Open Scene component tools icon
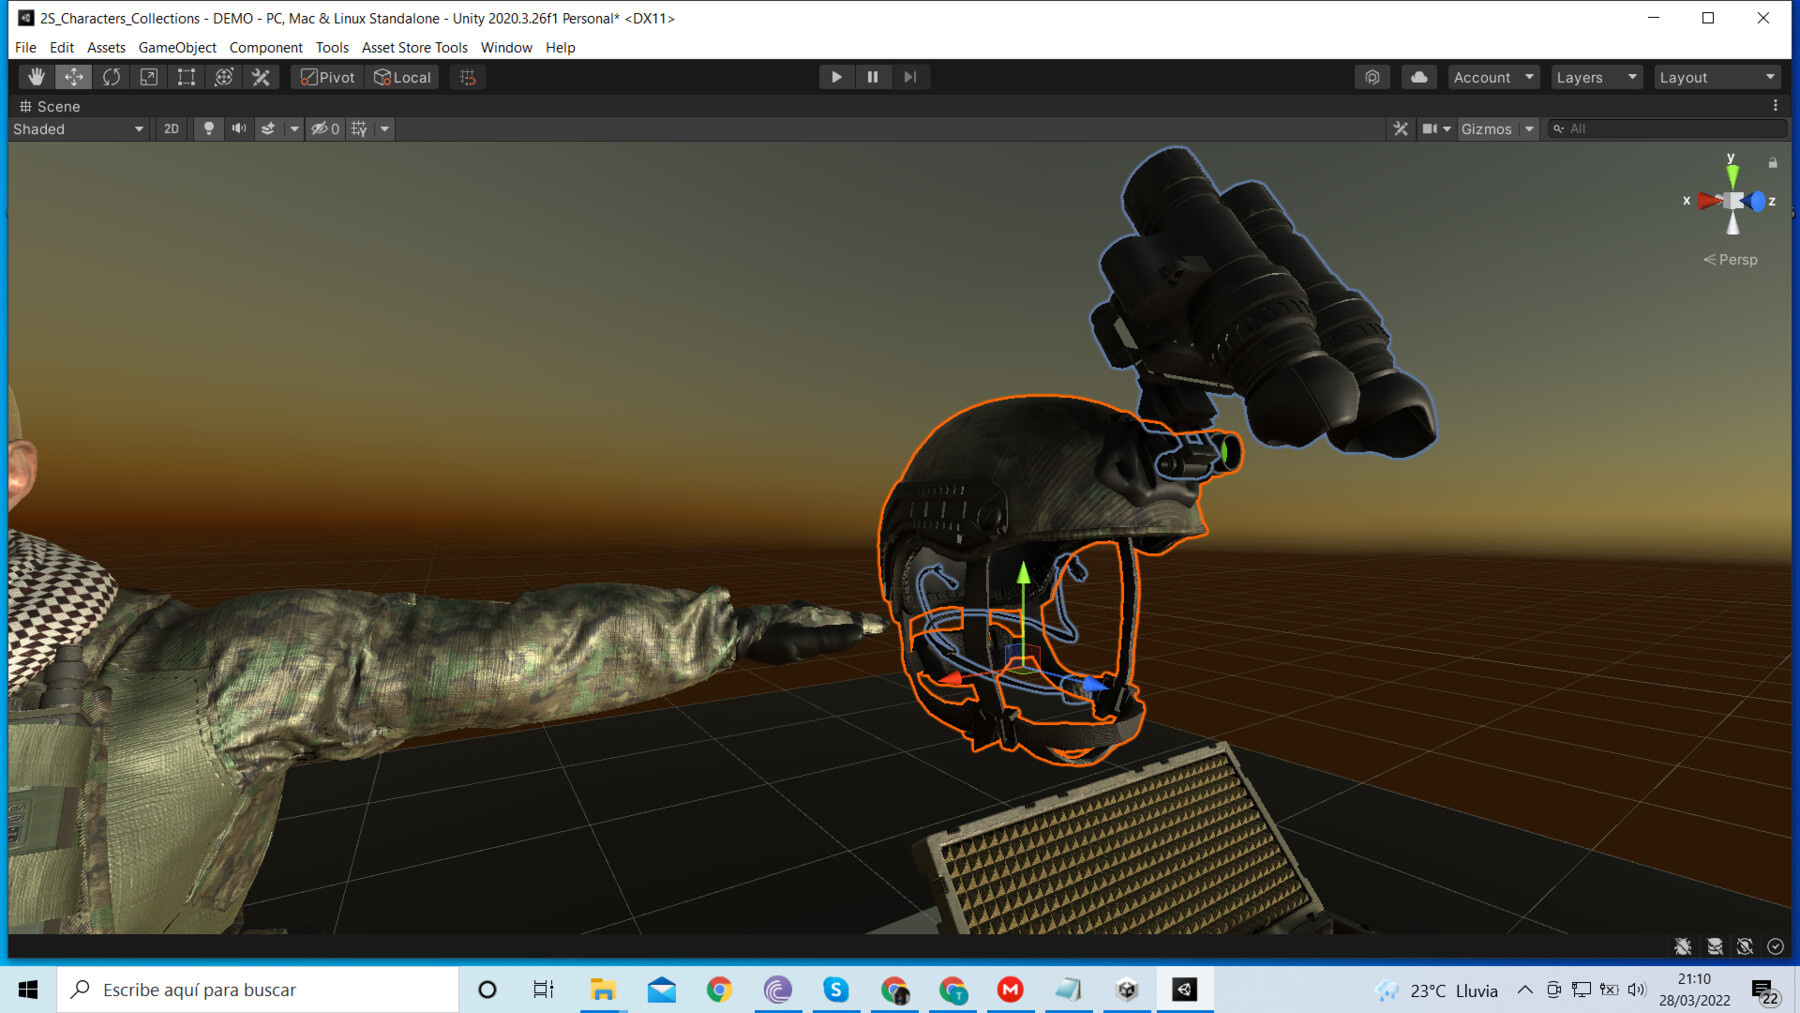 pyautogui.click(x=1401, y=129)
